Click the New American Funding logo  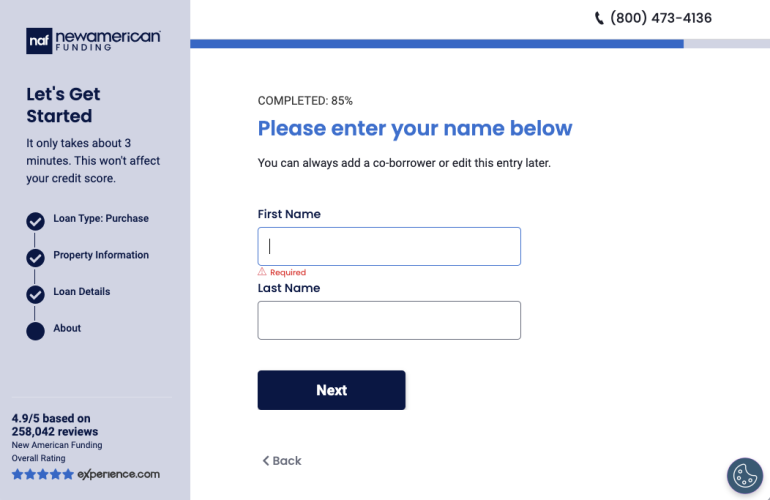coord(93,40)
